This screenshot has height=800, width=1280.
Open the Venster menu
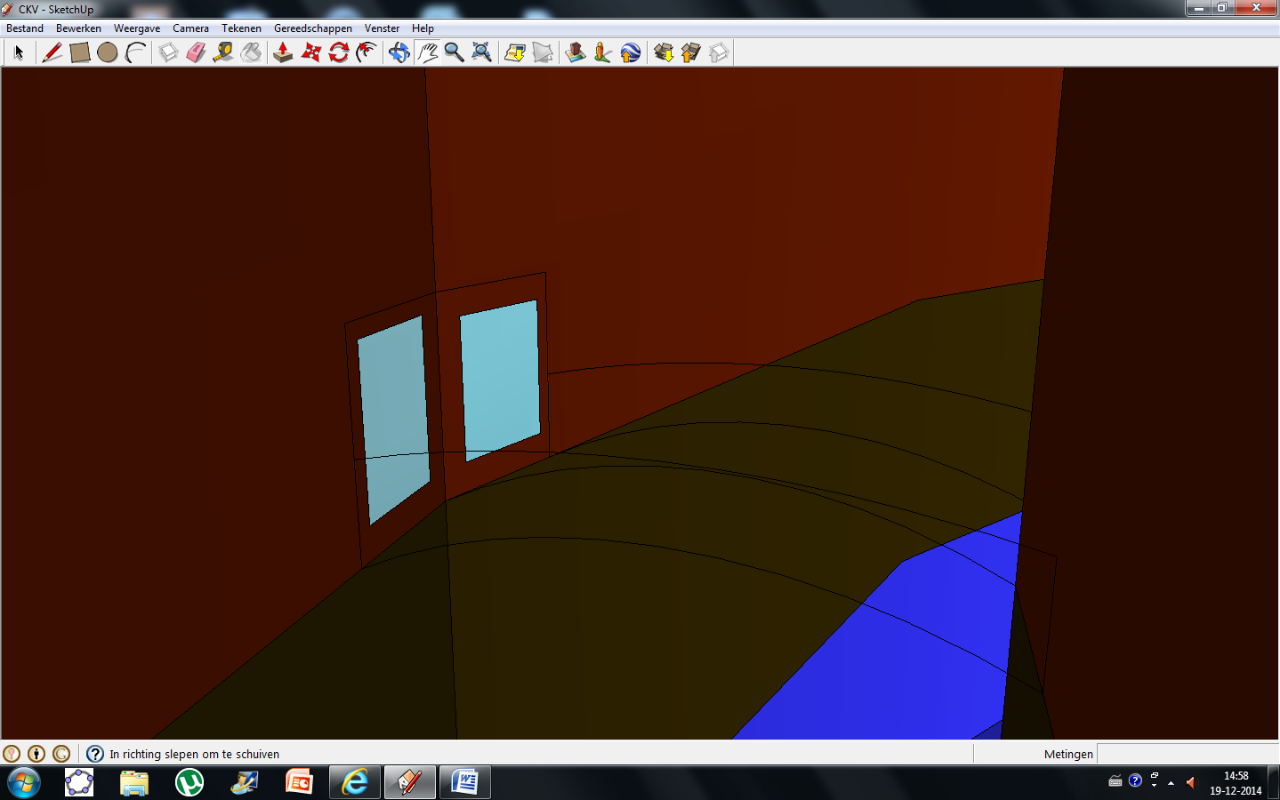tap(382, 28)
